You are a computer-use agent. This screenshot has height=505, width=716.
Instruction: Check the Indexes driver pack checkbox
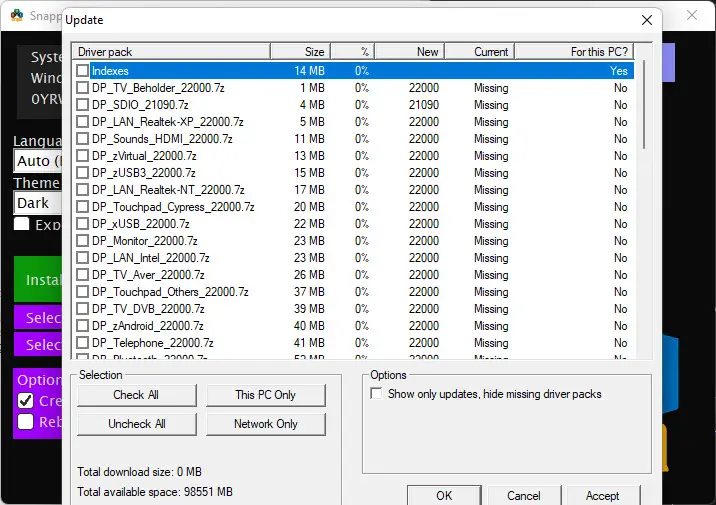[83, 71]
